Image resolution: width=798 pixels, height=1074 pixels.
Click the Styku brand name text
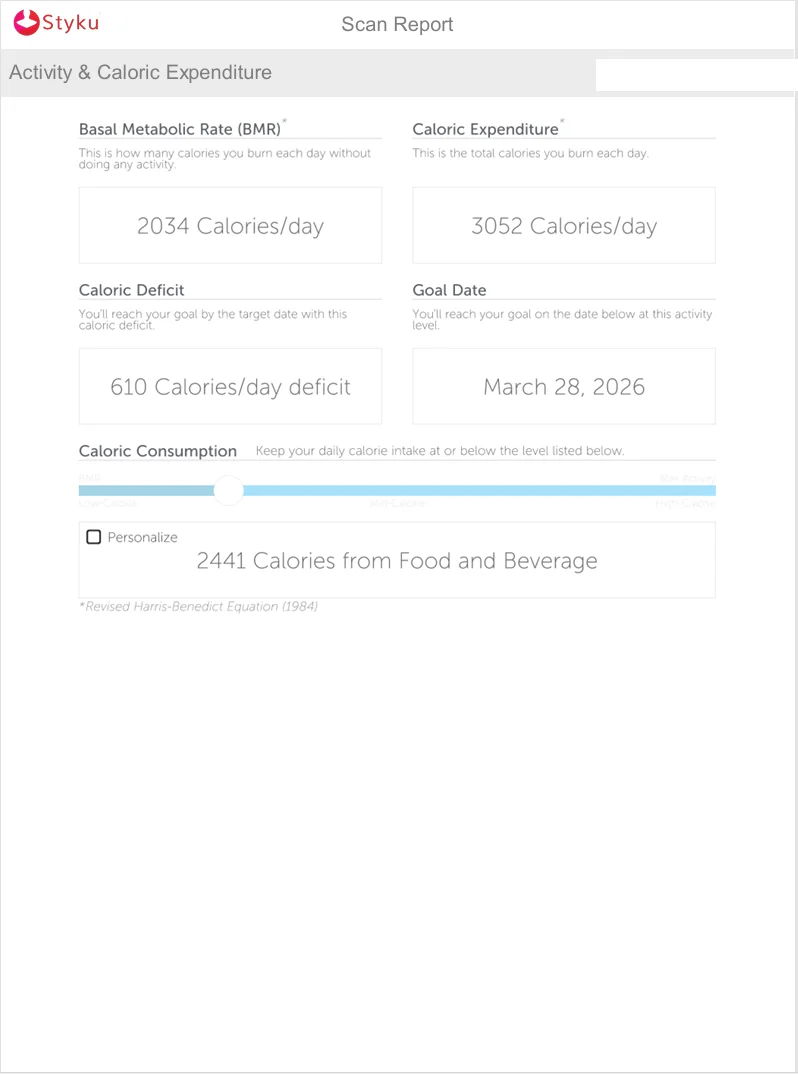(x=71, y=23)
